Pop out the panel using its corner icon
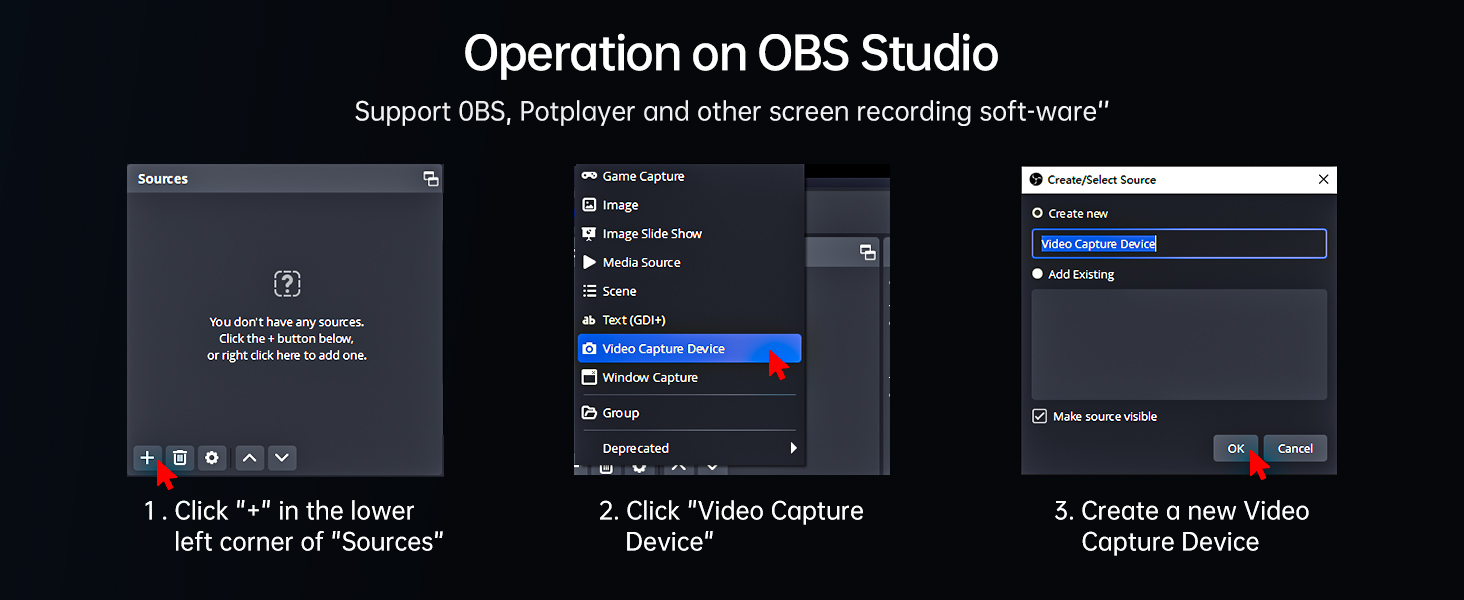 pos(866,252)
